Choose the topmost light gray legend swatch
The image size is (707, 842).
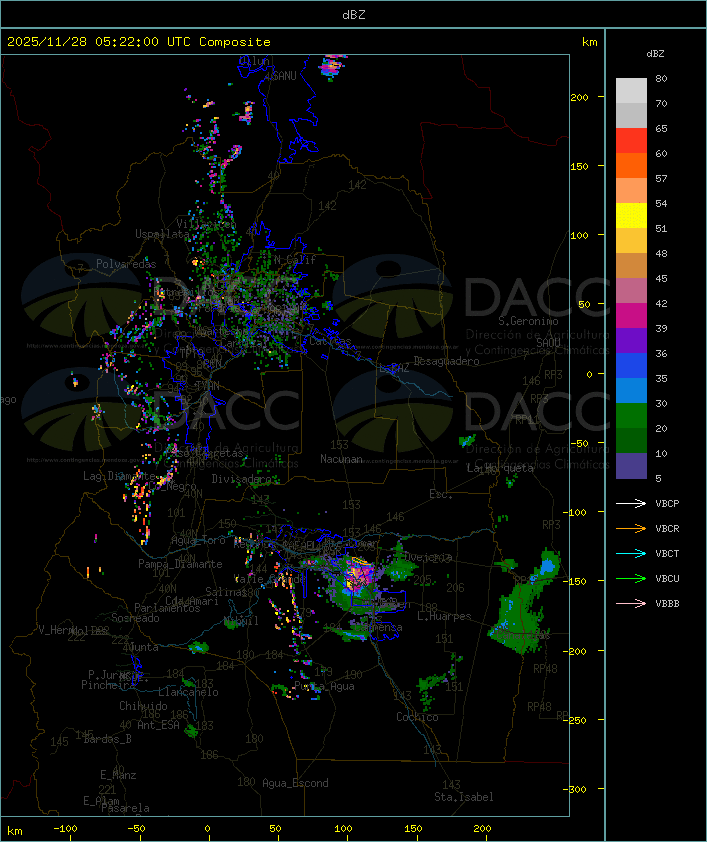click(x=631, y=91)
